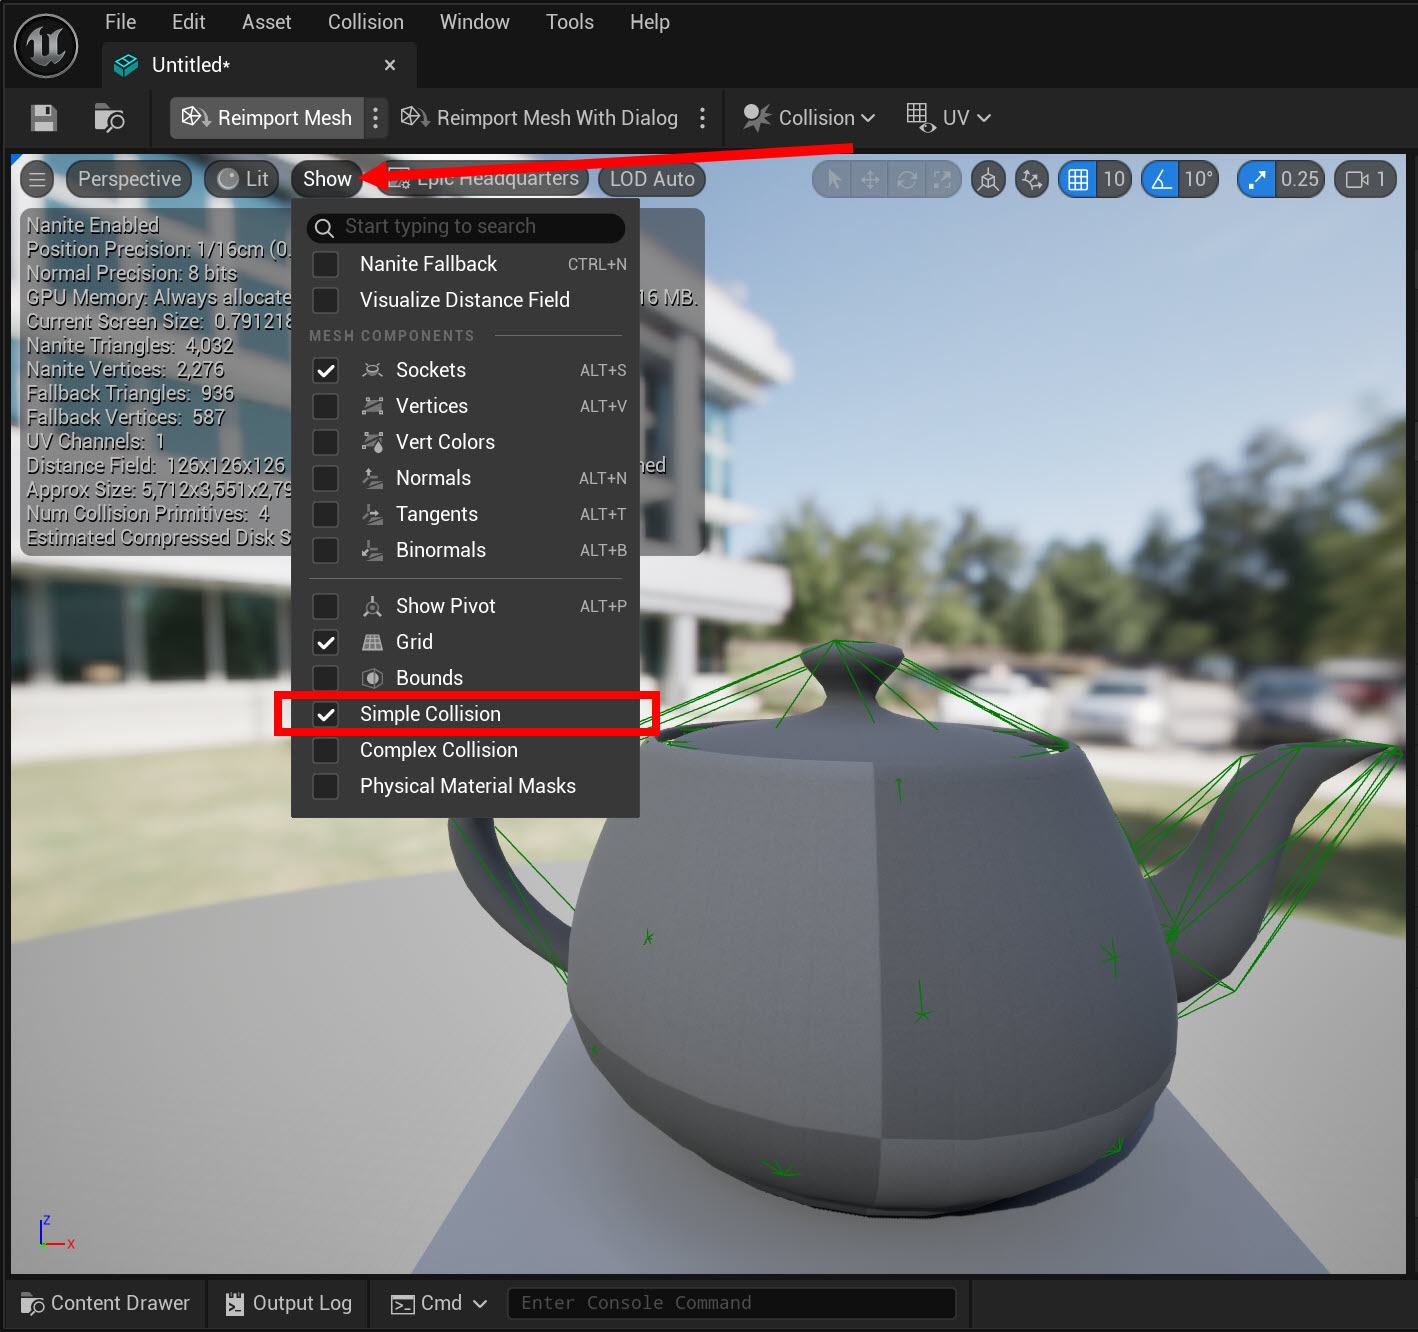Check Physical Material Masks
1418x1332 pixels.
pyautogui.click(x=325, y=786)
